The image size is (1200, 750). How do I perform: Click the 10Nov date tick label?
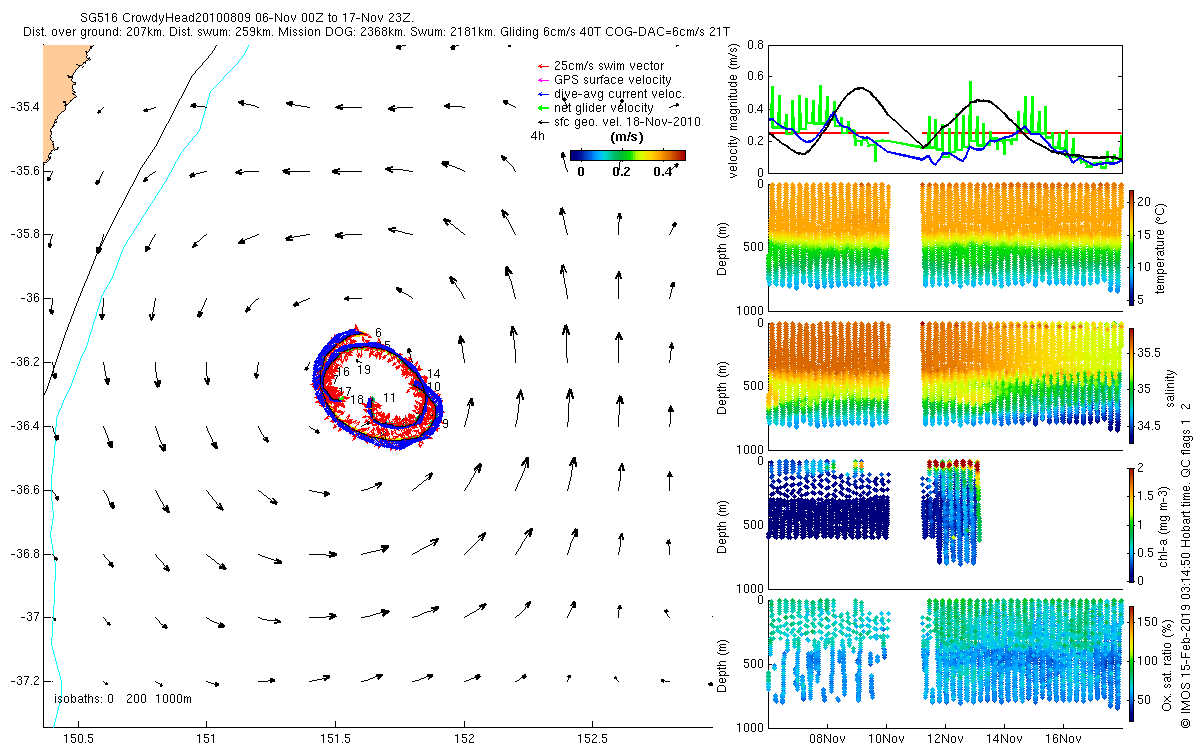tap(886, 739)
